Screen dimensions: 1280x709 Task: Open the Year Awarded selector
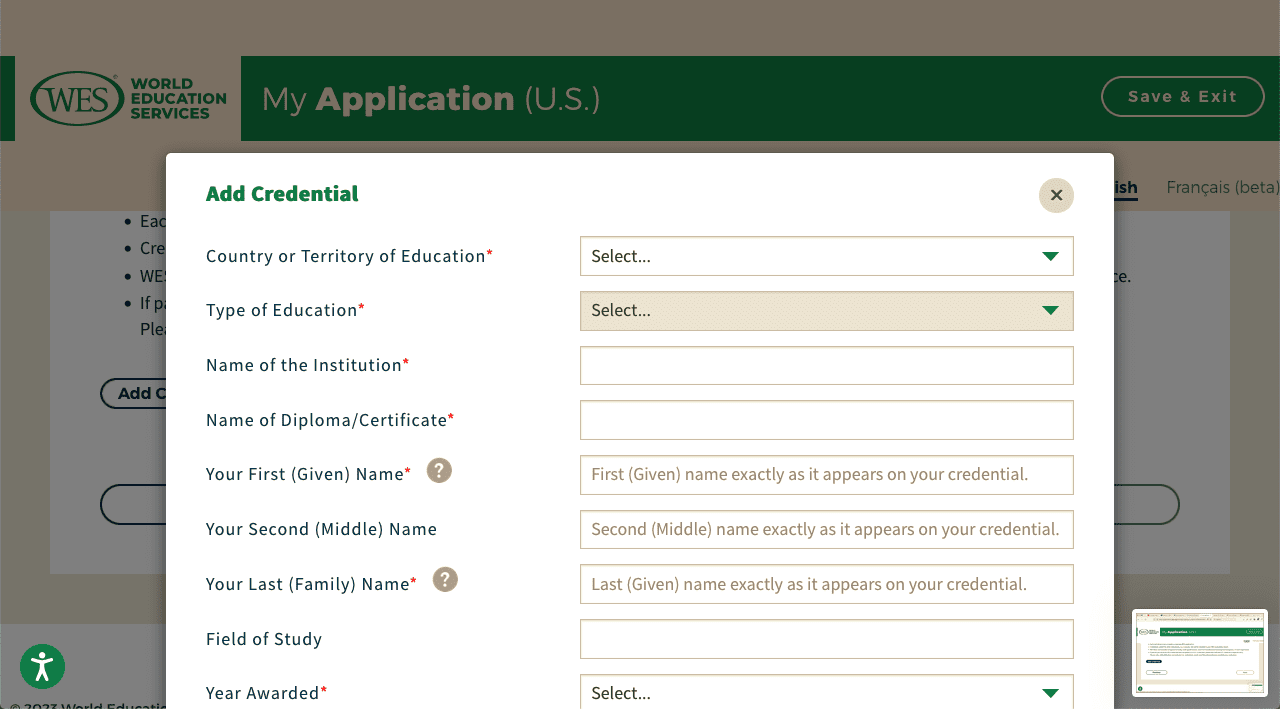(x=827, y=692)
